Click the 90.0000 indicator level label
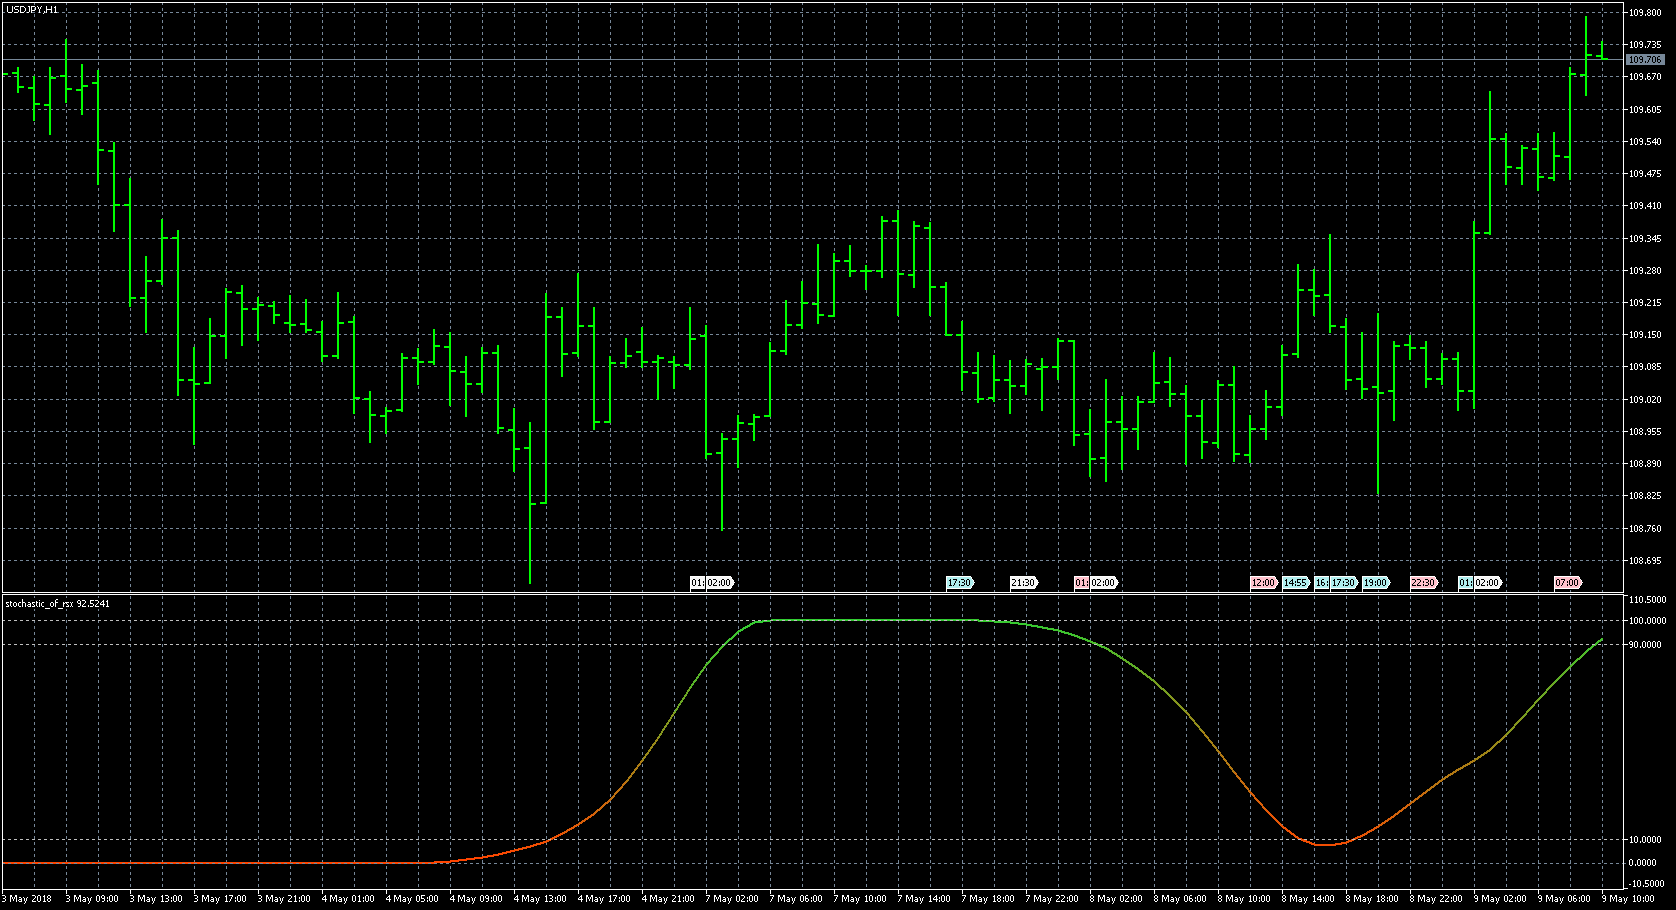Viewport: 1676px width, 910px height. tap(1647, 645)
